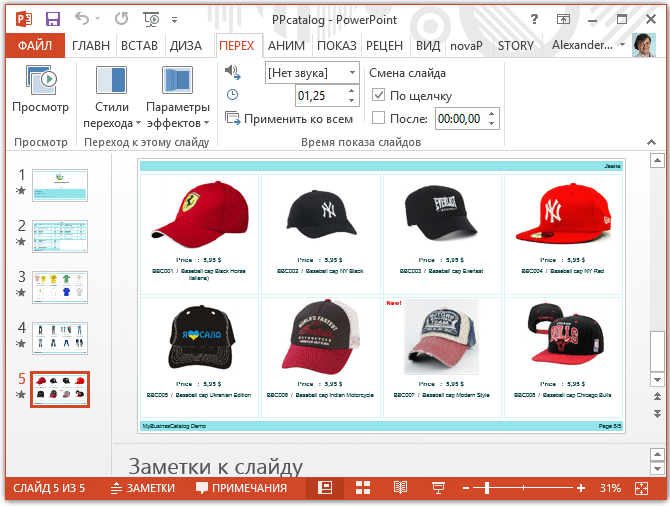
Task: Switch to the ПОКАЗ tab
Action: coord(337,45)
